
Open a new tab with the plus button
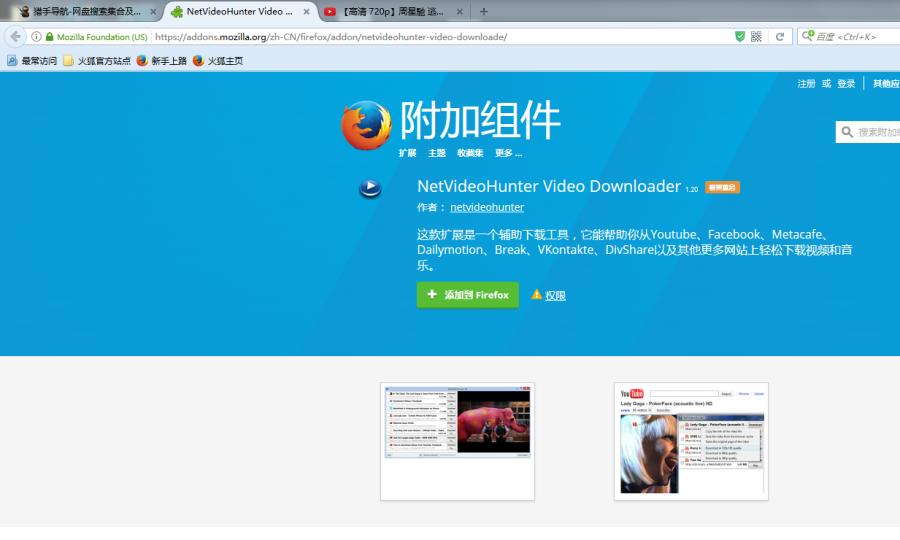tap(484, 11)
